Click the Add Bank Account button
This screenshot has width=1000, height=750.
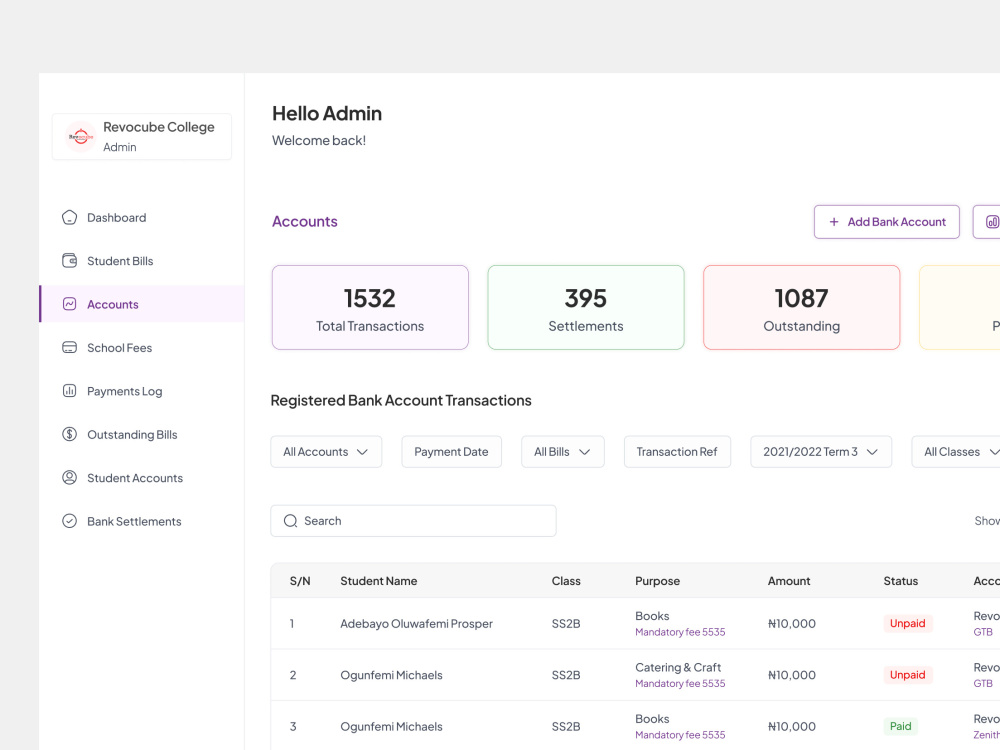[886, 222]
